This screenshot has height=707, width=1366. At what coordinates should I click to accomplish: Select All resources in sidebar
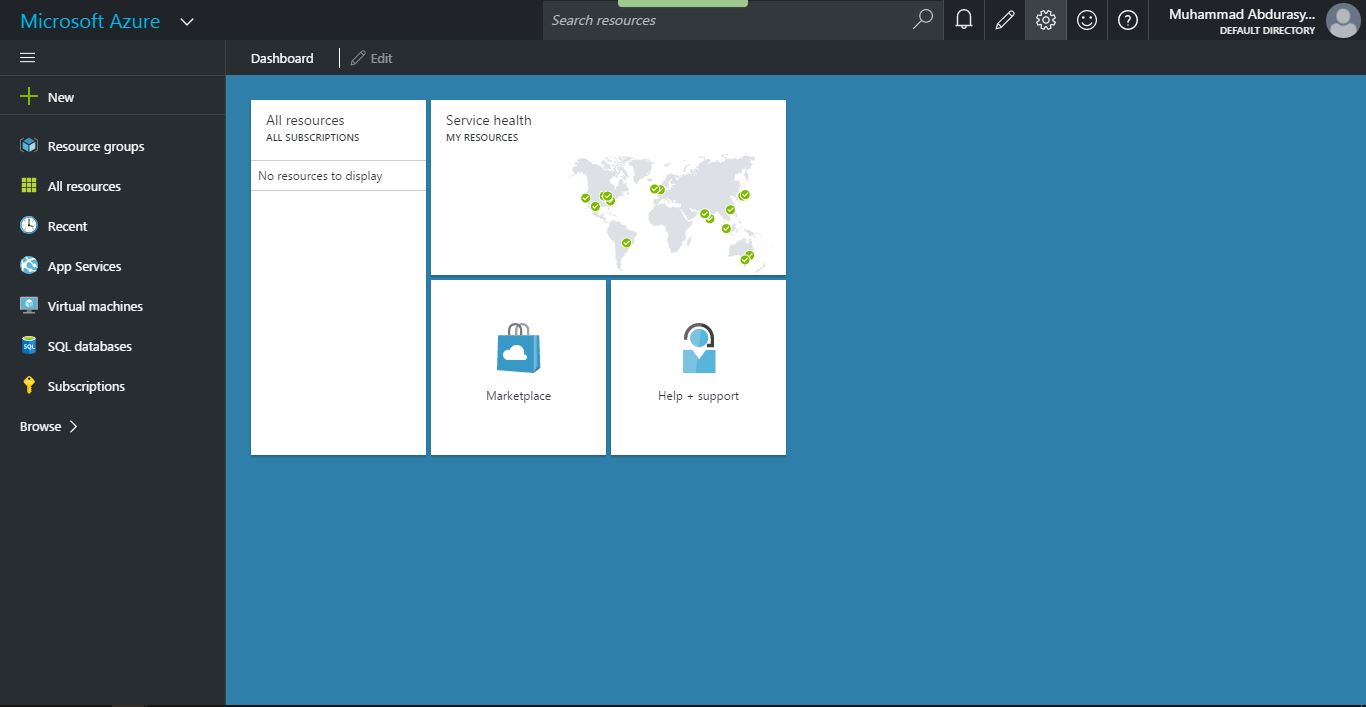pos(84,186)
